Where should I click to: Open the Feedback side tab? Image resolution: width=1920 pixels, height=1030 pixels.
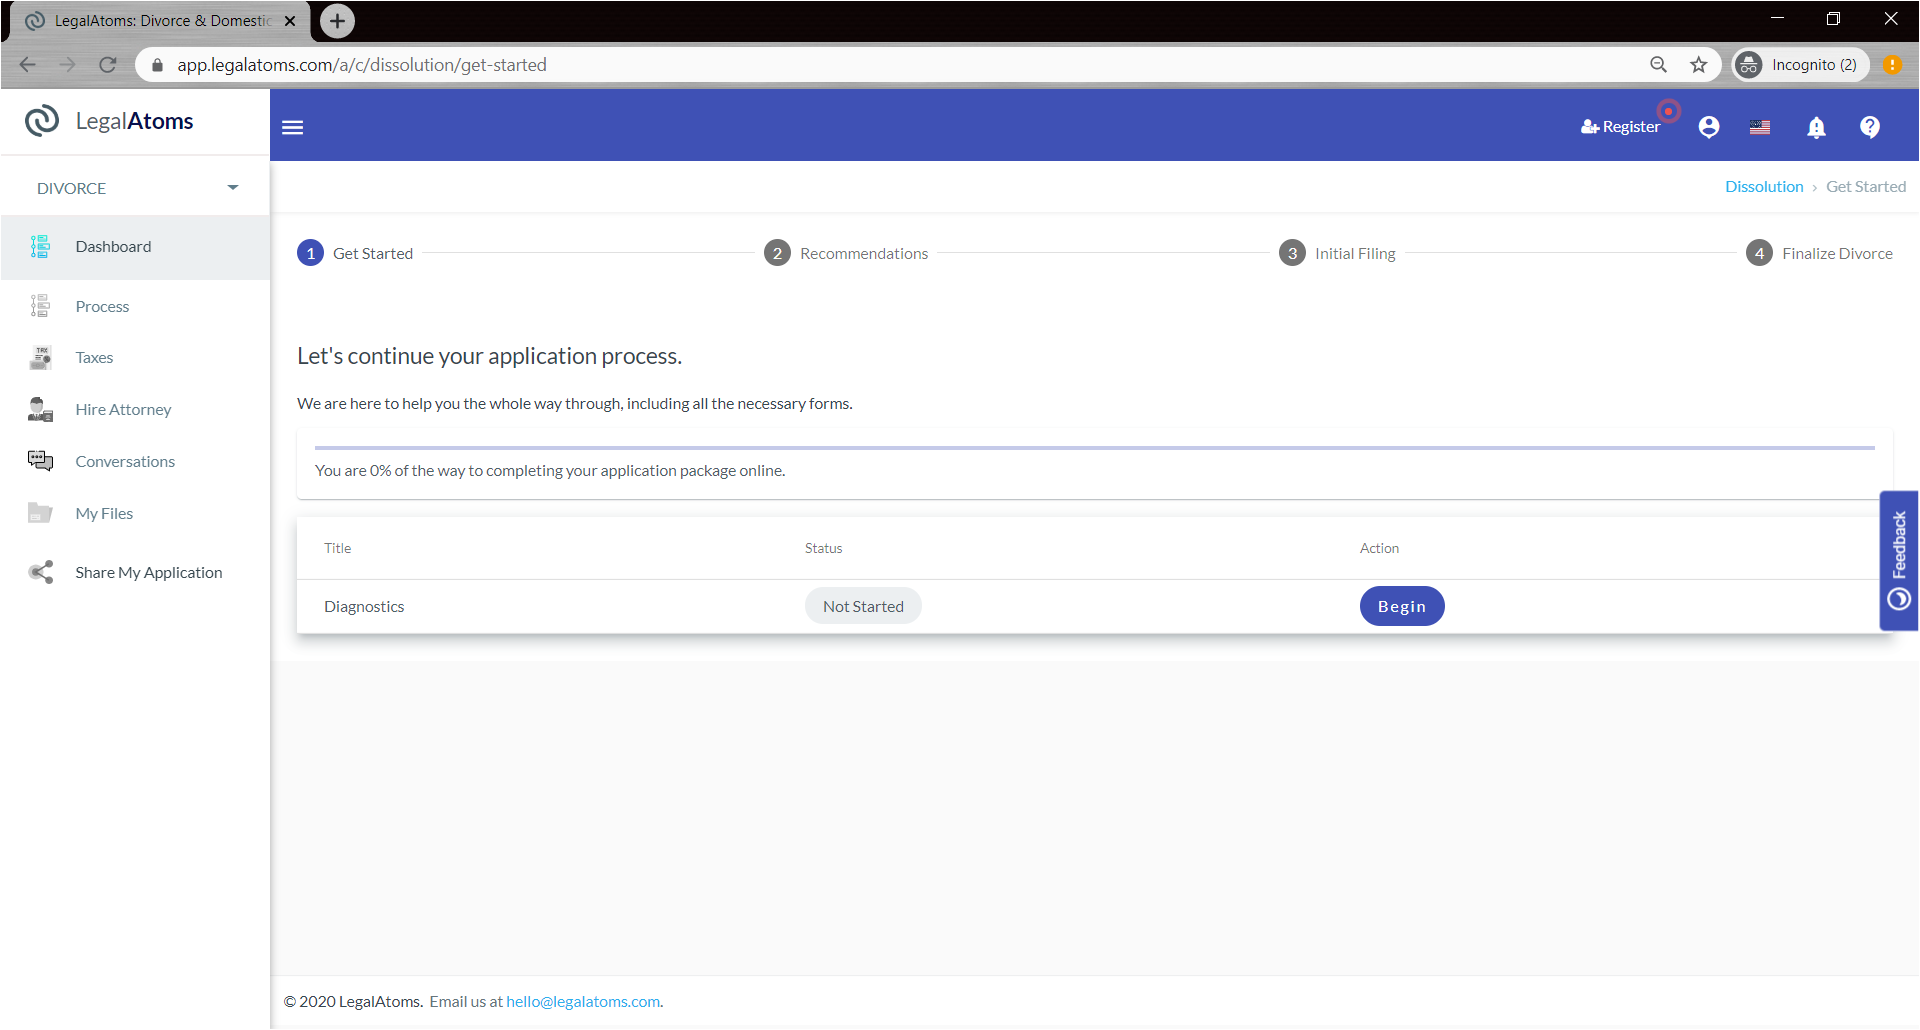(1899, 560)
